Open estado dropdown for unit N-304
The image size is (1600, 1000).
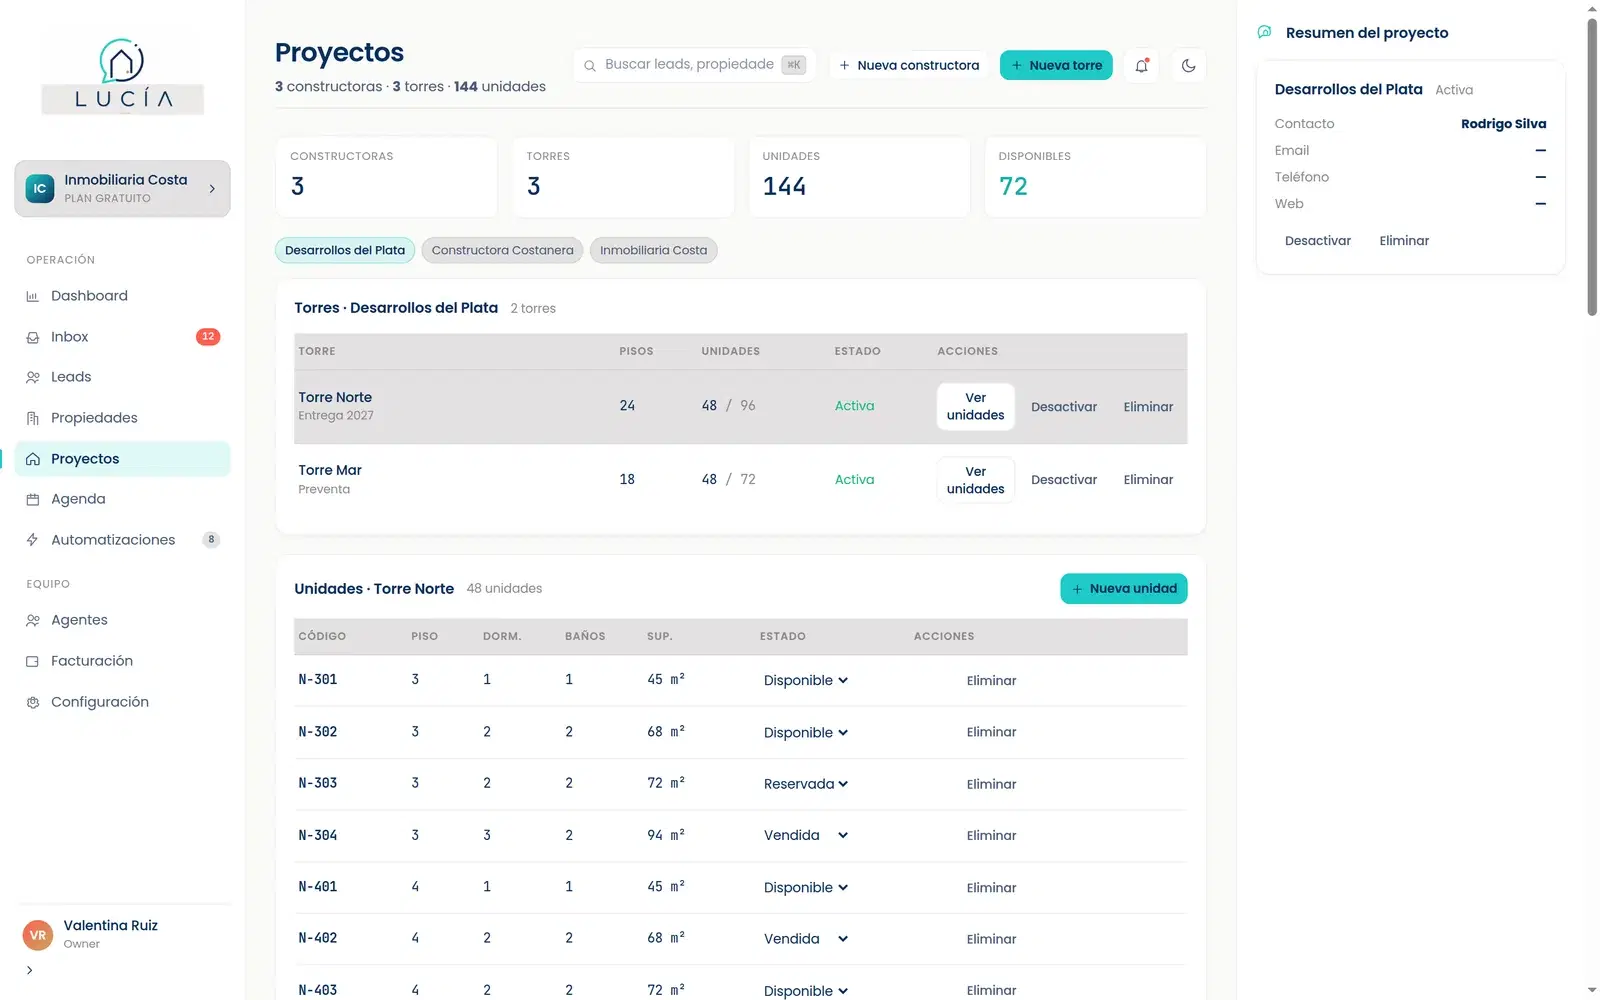[x=806, y=835]
